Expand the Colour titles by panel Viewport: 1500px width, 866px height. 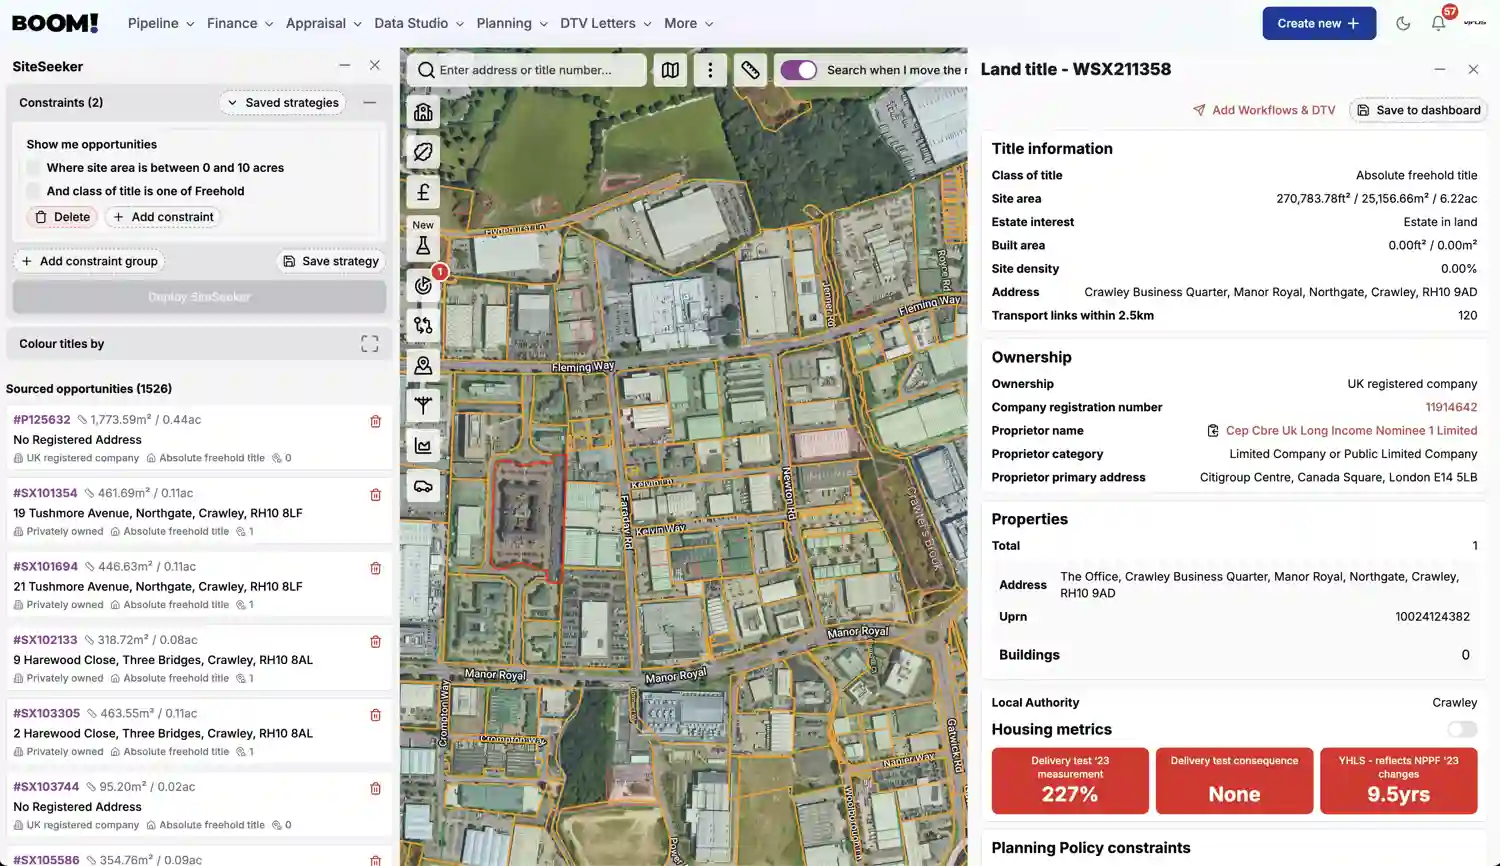pyautogui.click(x=369, y=344)
